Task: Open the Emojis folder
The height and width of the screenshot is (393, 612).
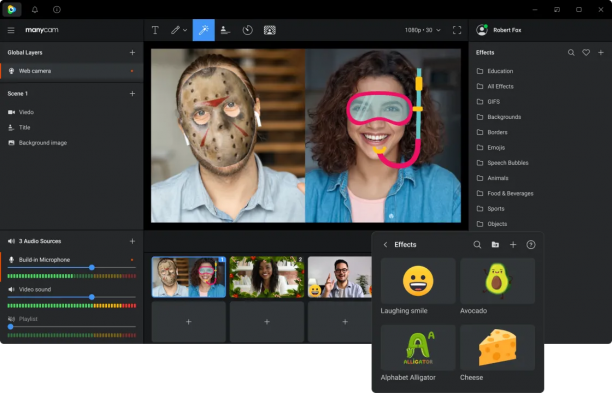Action: [491, 148]
